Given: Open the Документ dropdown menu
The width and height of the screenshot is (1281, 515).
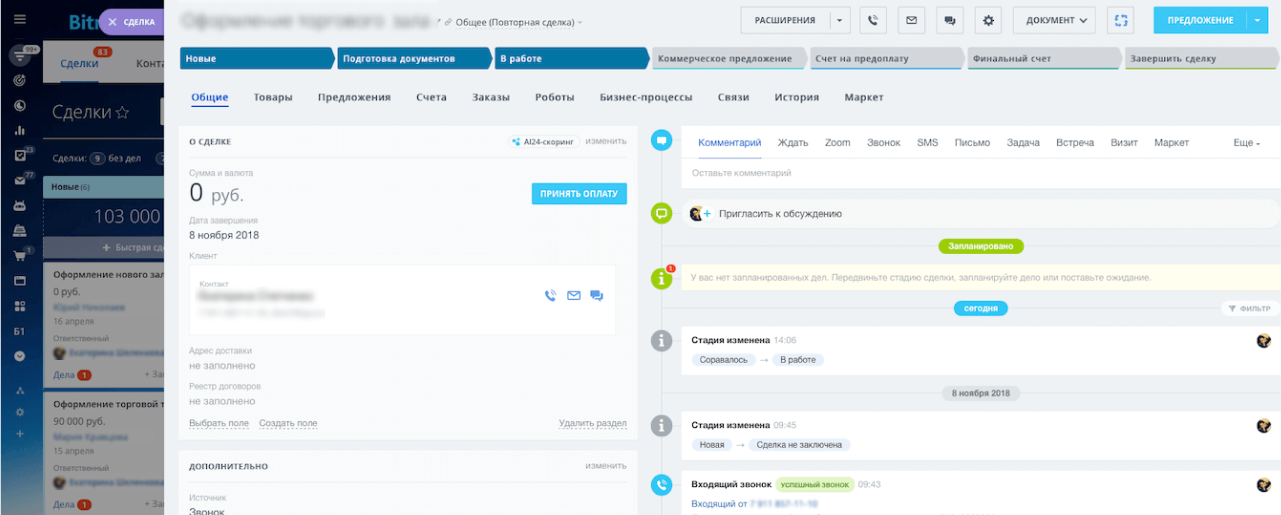Looking at the screenshot, I should pos(1054,20).
